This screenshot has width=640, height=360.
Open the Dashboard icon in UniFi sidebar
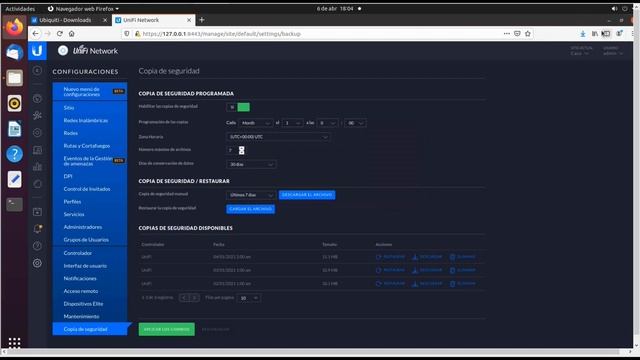point(37,99)
